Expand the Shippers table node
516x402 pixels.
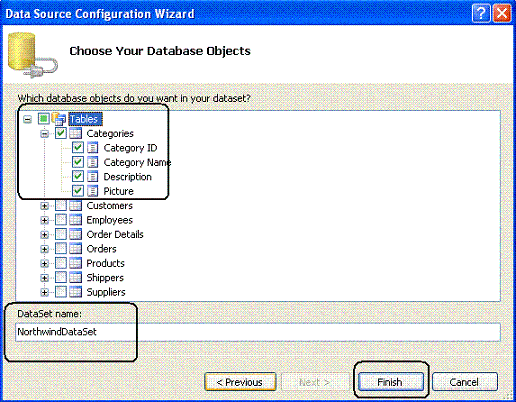pos(44,278)
